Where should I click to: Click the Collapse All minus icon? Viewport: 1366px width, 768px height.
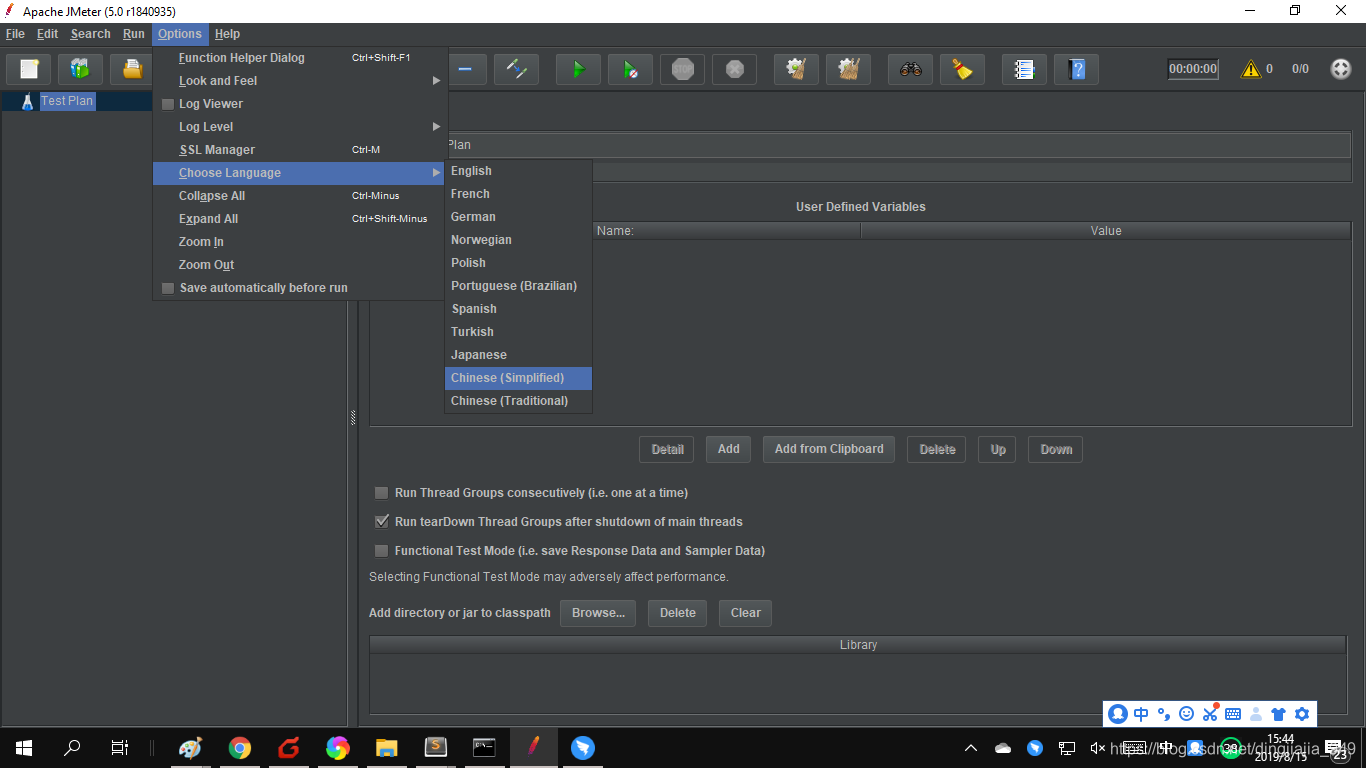point(465,69)
